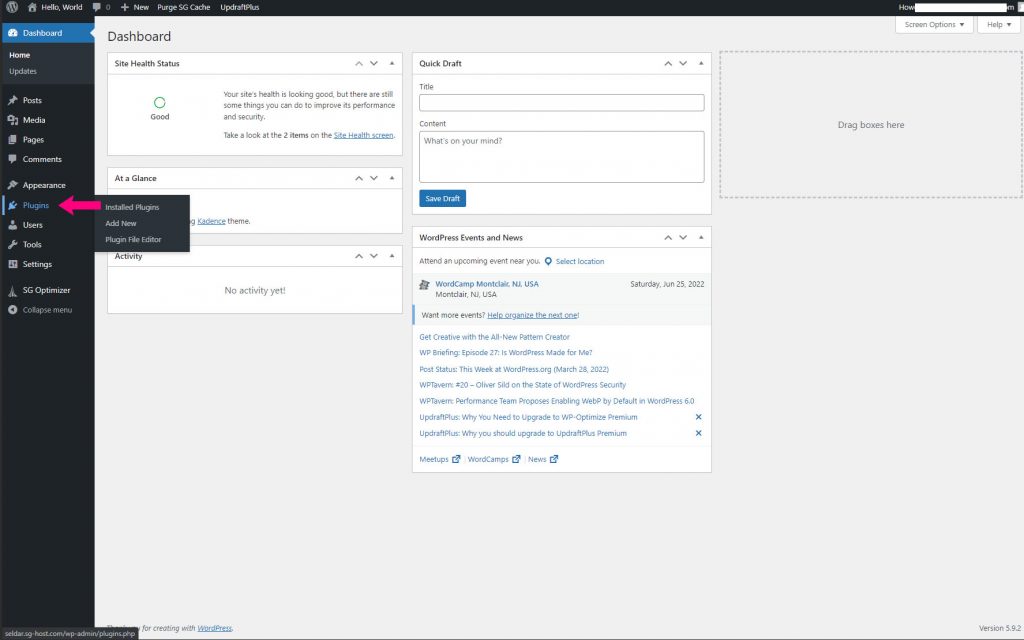
Task: Toggle WordPress Events and News panel
Action: [701, 238]
